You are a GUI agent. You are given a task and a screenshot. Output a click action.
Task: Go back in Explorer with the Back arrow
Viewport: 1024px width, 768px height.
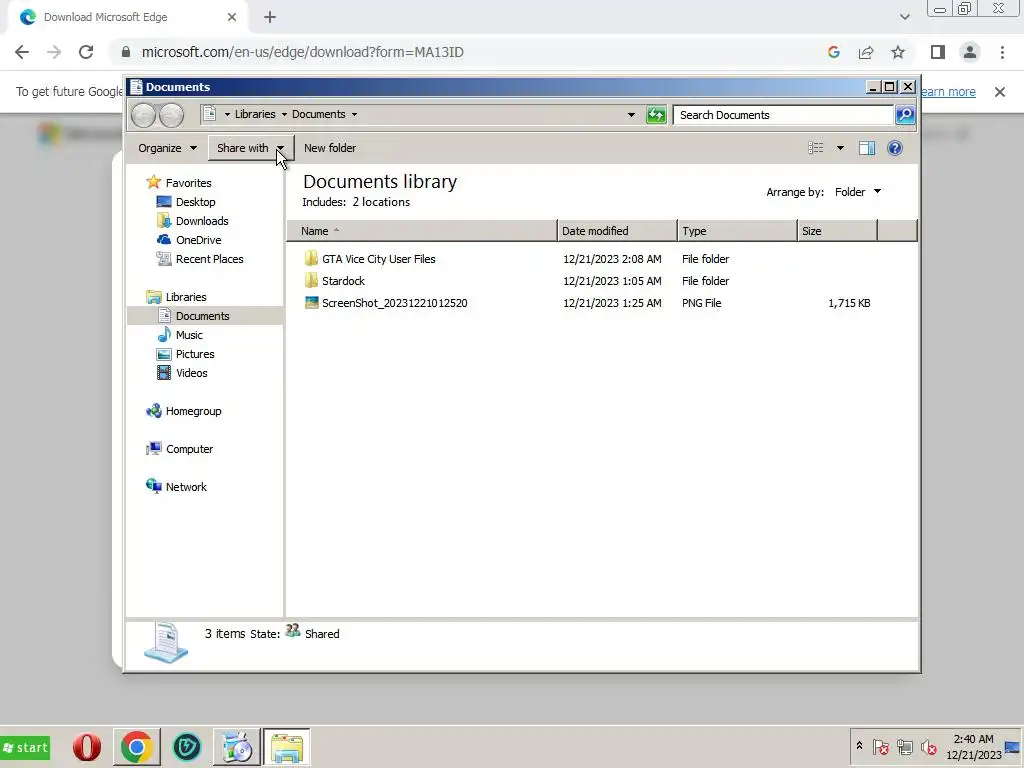point(143,115)
